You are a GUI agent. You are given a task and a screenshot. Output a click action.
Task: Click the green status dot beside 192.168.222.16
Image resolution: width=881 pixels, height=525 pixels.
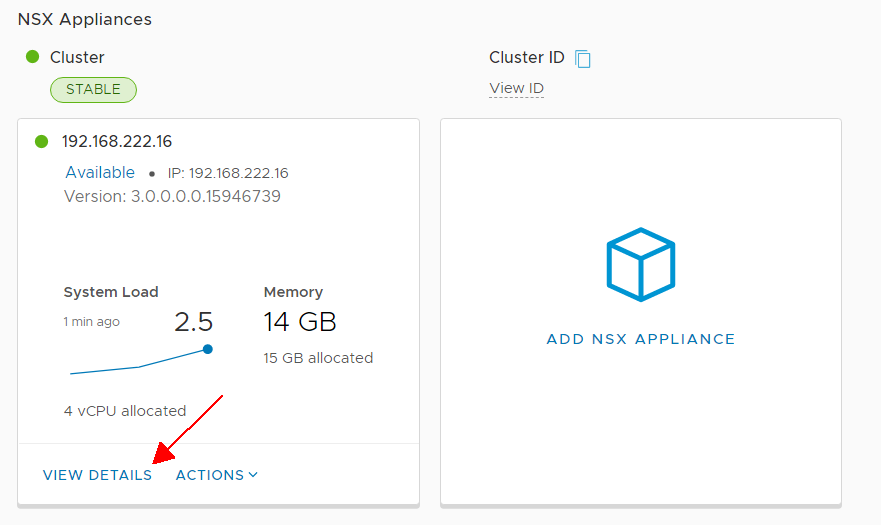click(x=42, y=142)
